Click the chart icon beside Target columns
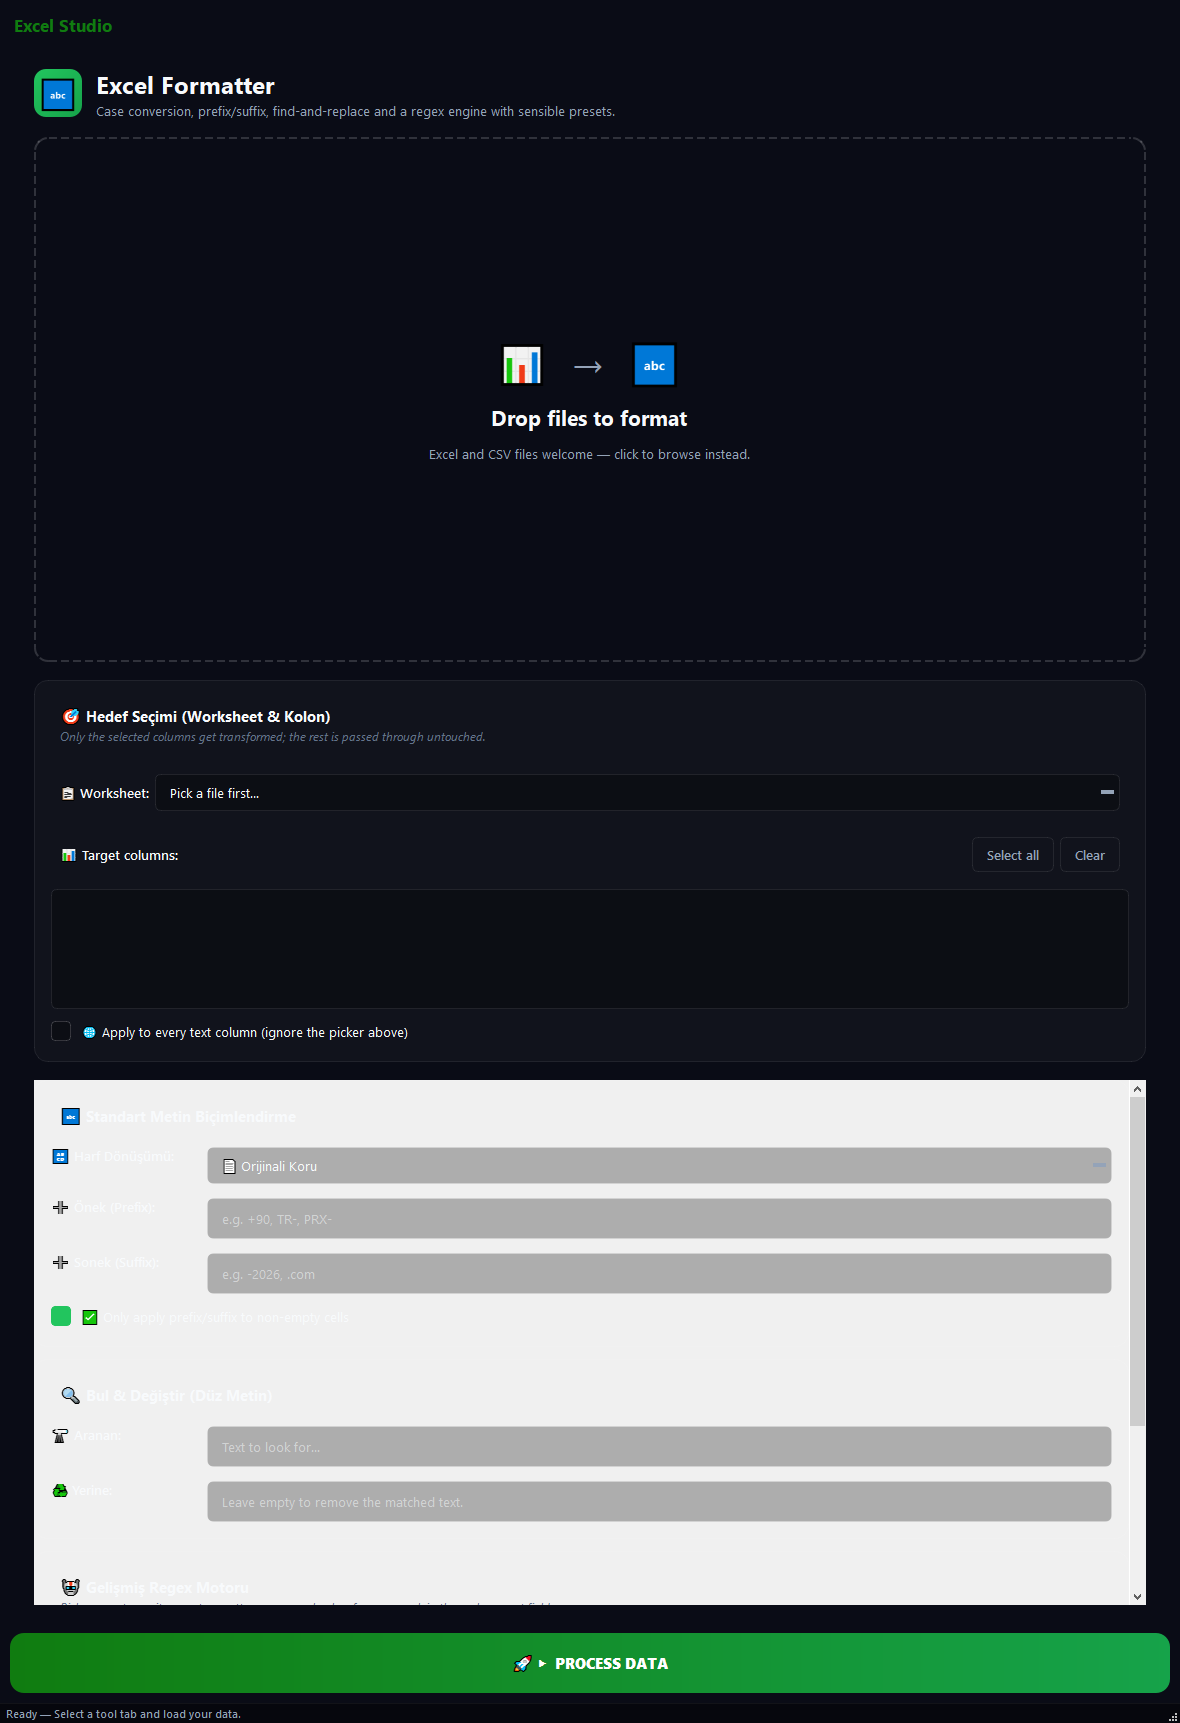 click(69, 855)
